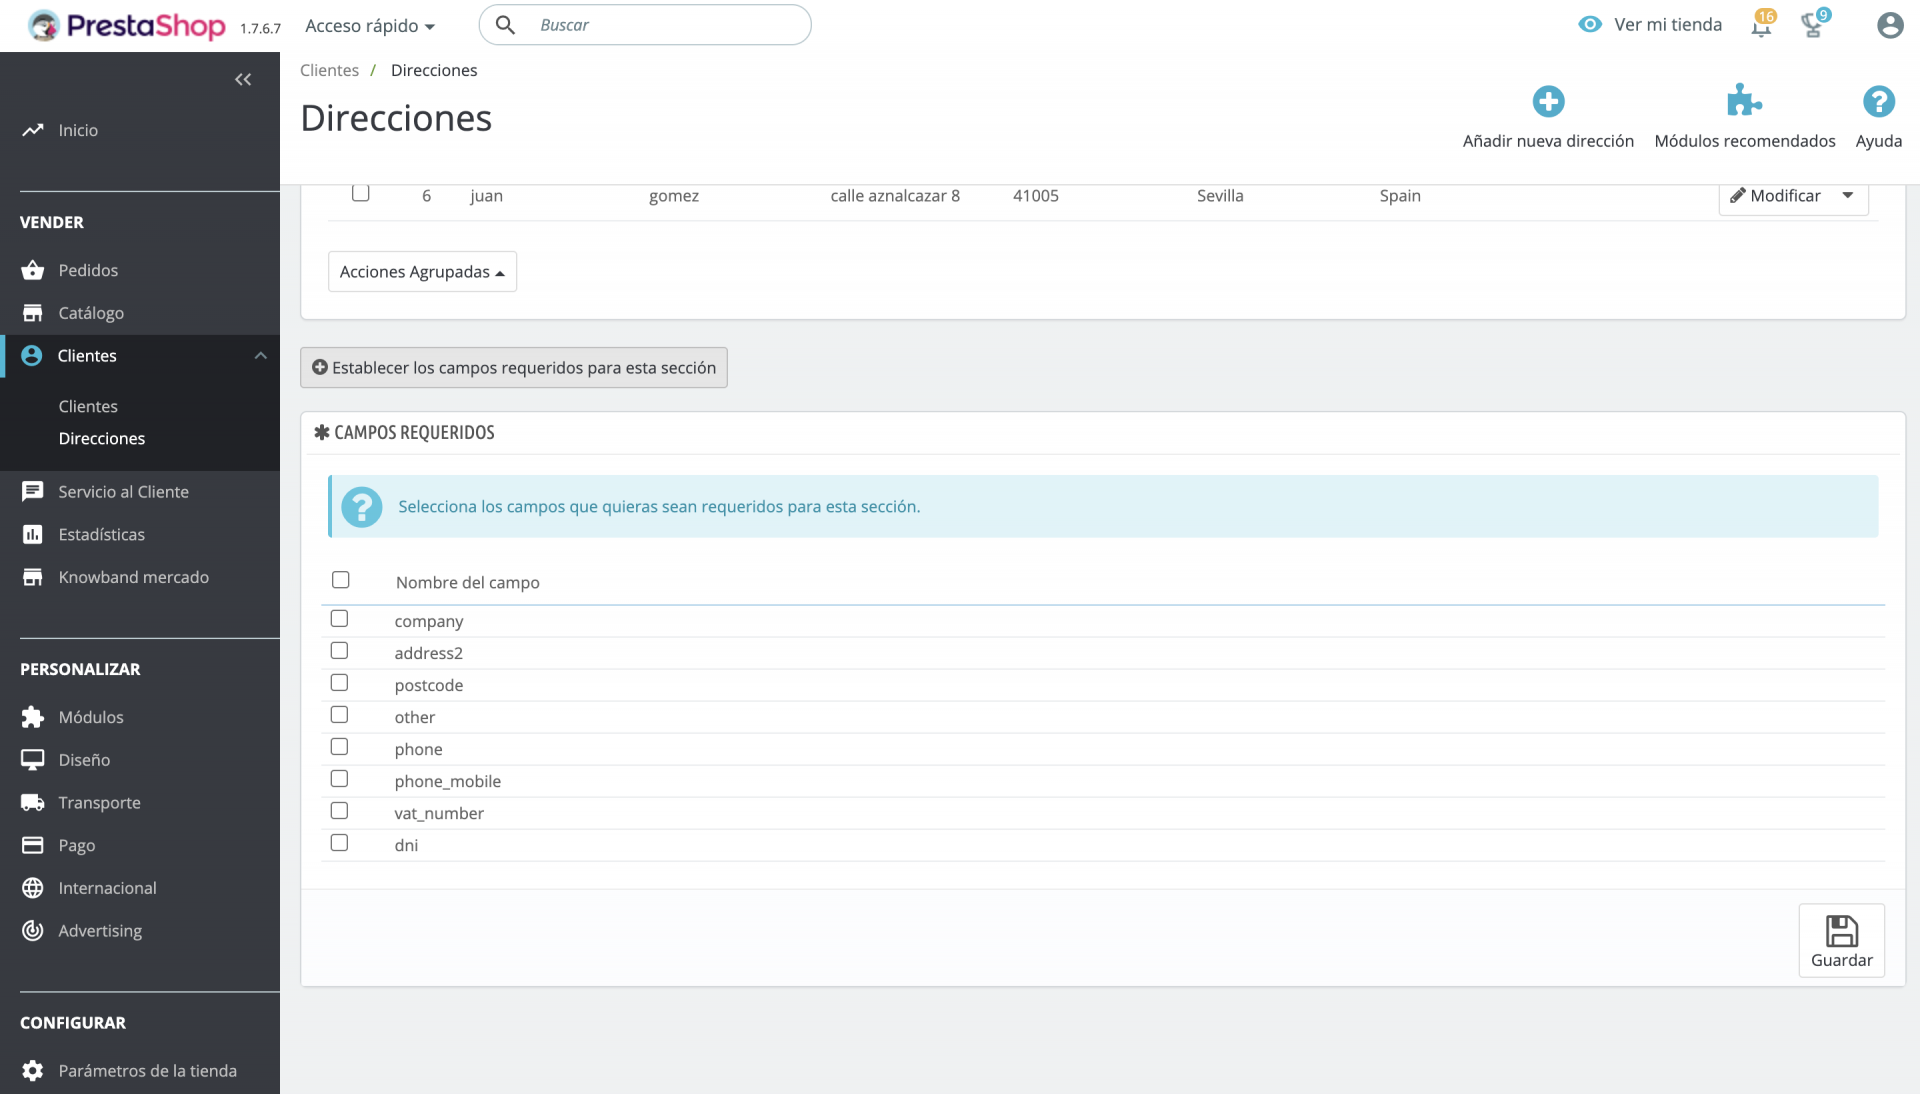Click the Ver mi tienda eye icon
Image resolution: width=1920 pixels, height=1094 pixels.
(x=1590, y=25)
